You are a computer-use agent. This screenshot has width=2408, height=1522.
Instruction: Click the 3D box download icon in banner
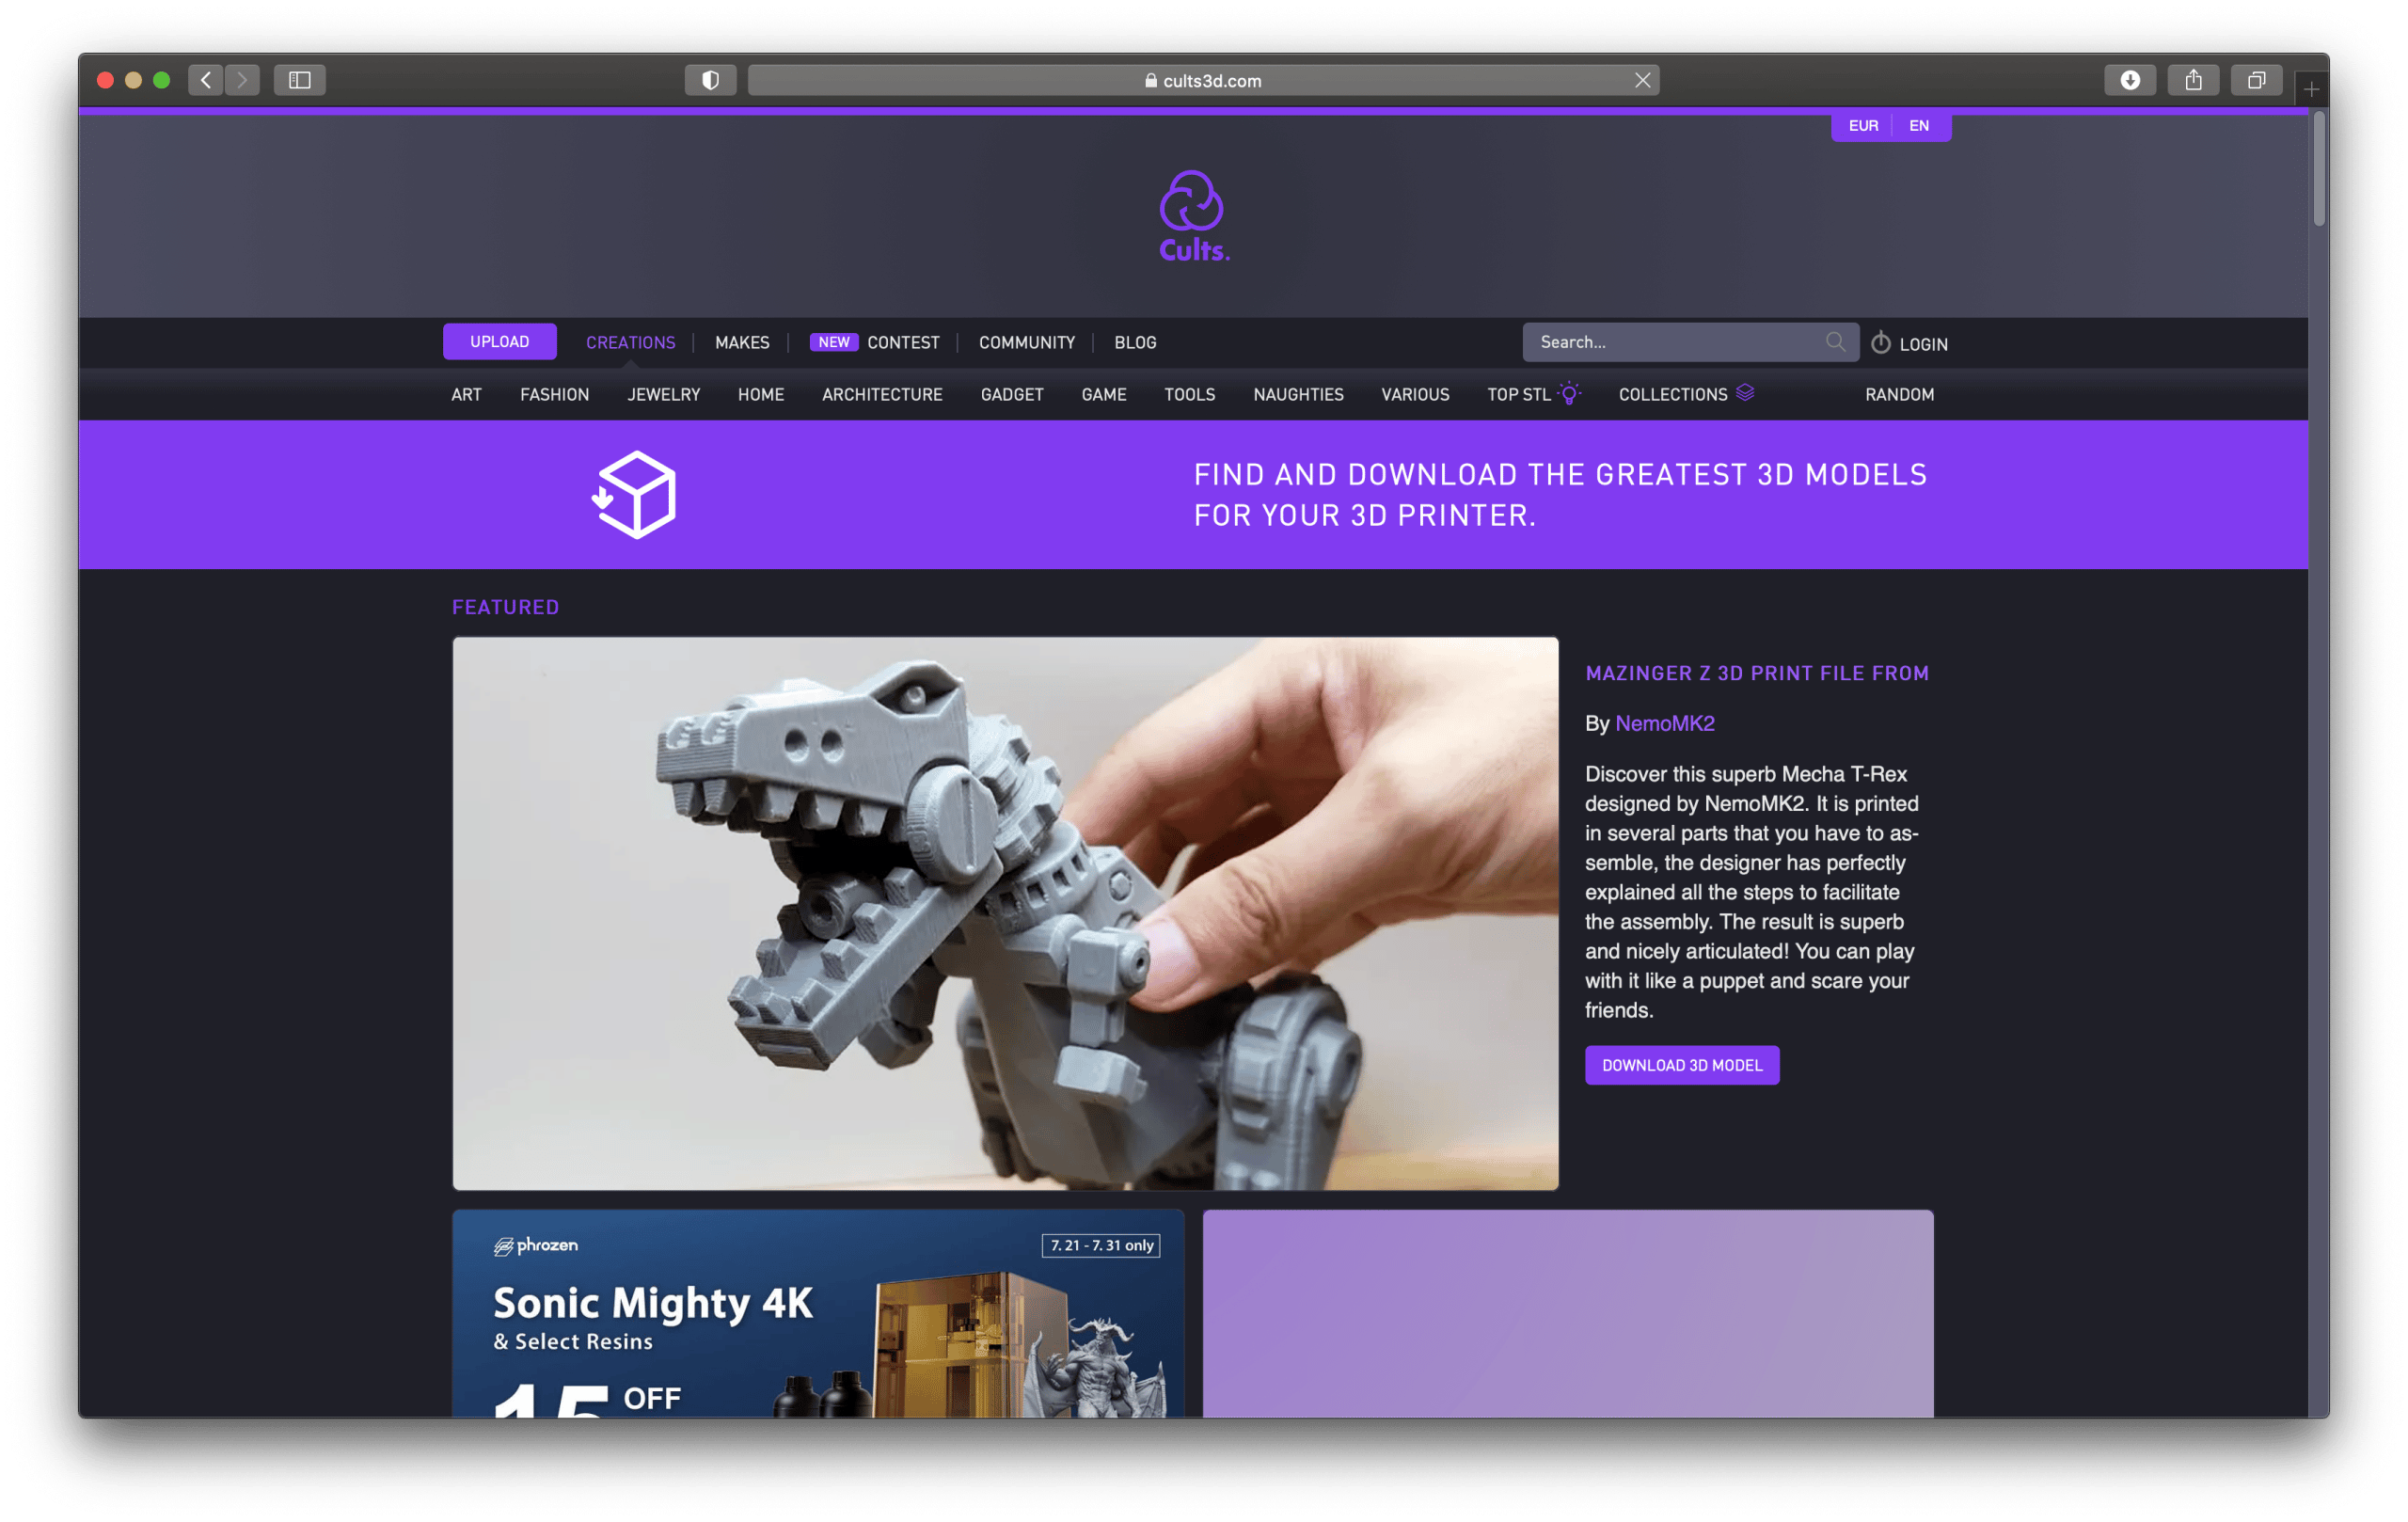[634, 495]
